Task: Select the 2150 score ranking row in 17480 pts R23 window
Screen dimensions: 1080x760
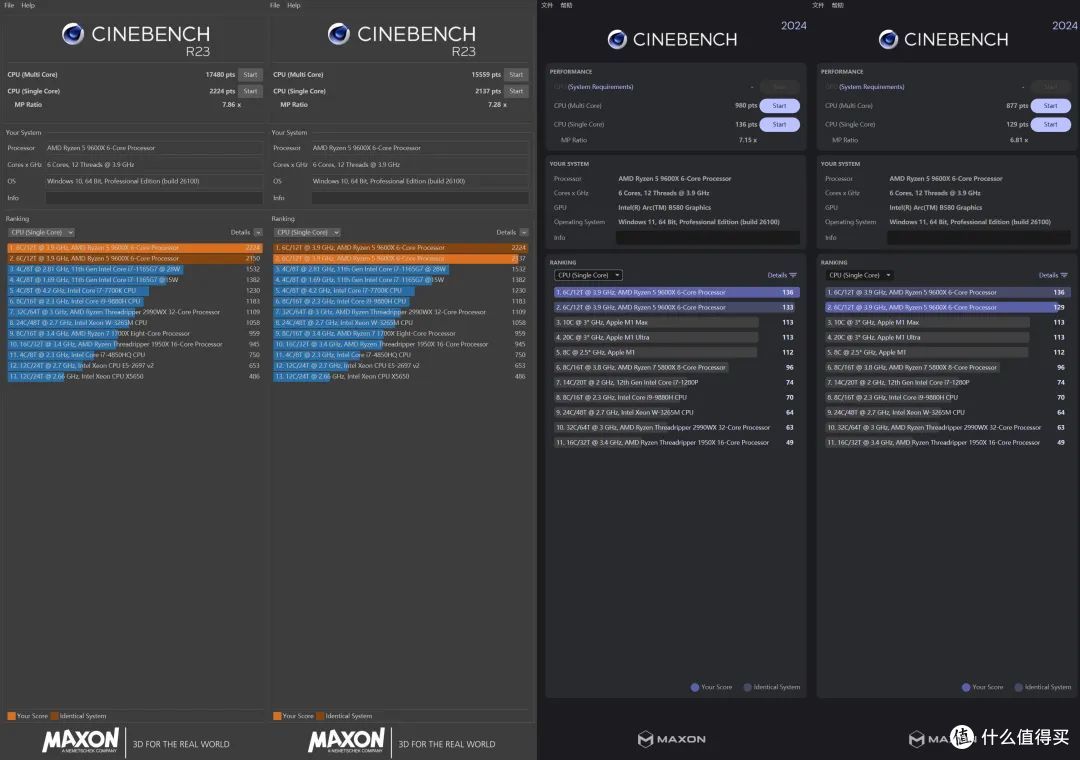Action: [x=134, y=258]
